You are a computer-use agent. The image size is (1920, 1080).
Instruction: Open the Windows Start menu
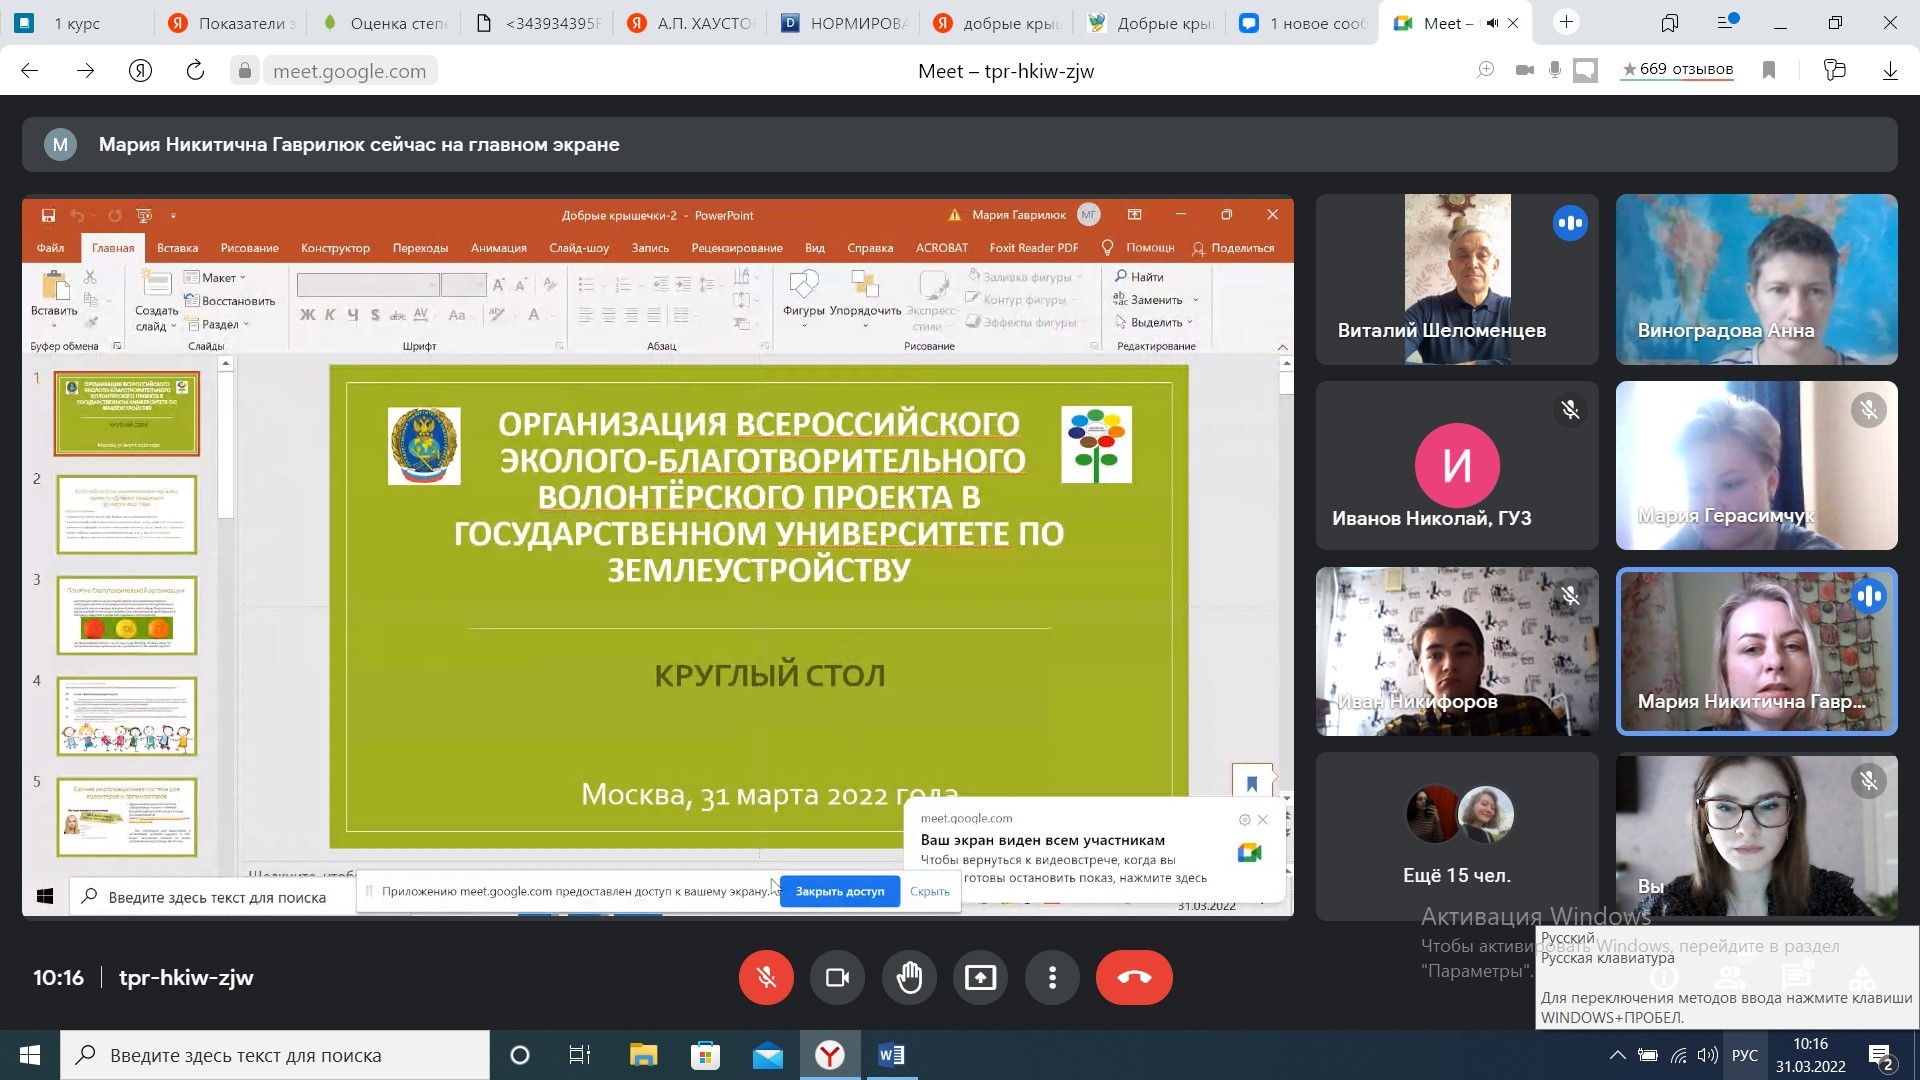30,1055
